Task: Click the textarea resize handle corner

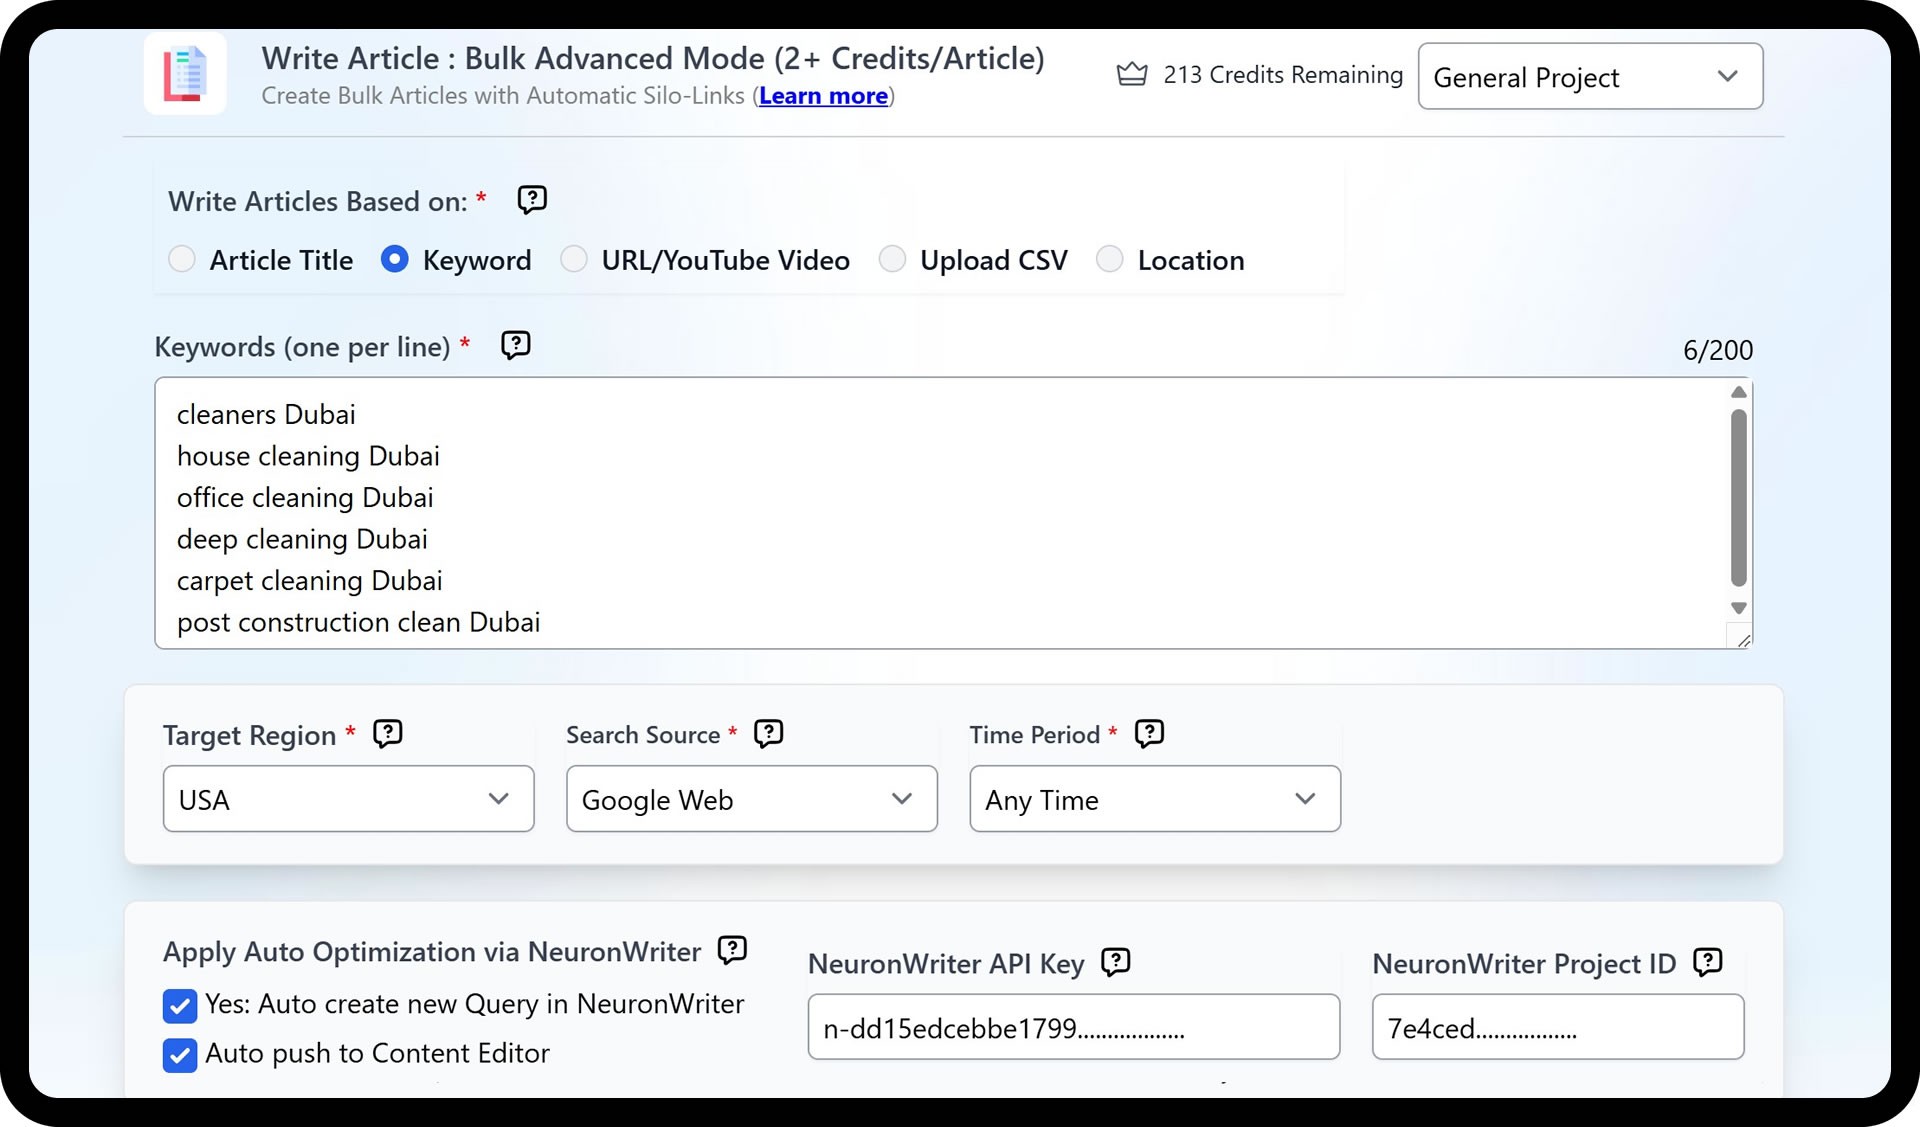Action: click(1742, 639)
